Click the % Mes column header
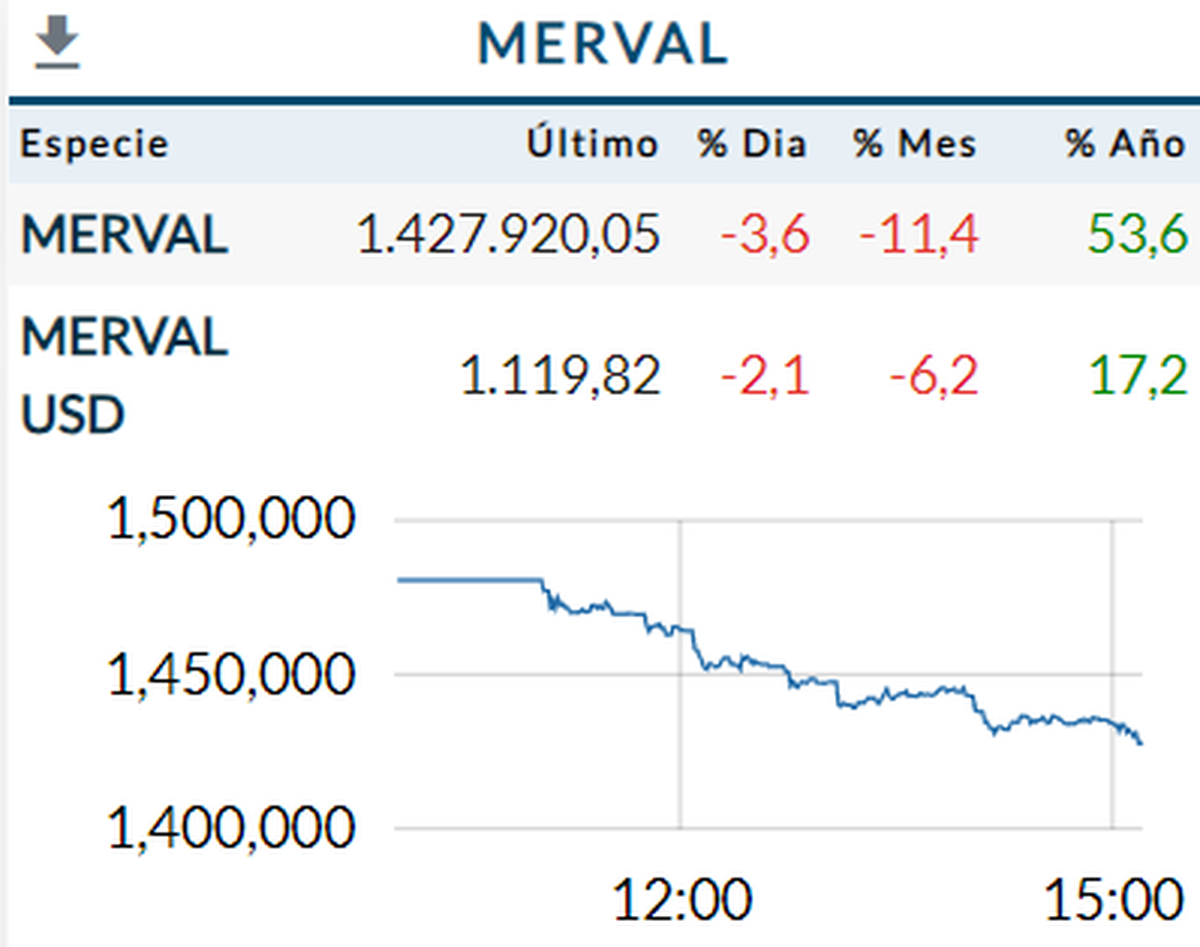 (915, 144)
